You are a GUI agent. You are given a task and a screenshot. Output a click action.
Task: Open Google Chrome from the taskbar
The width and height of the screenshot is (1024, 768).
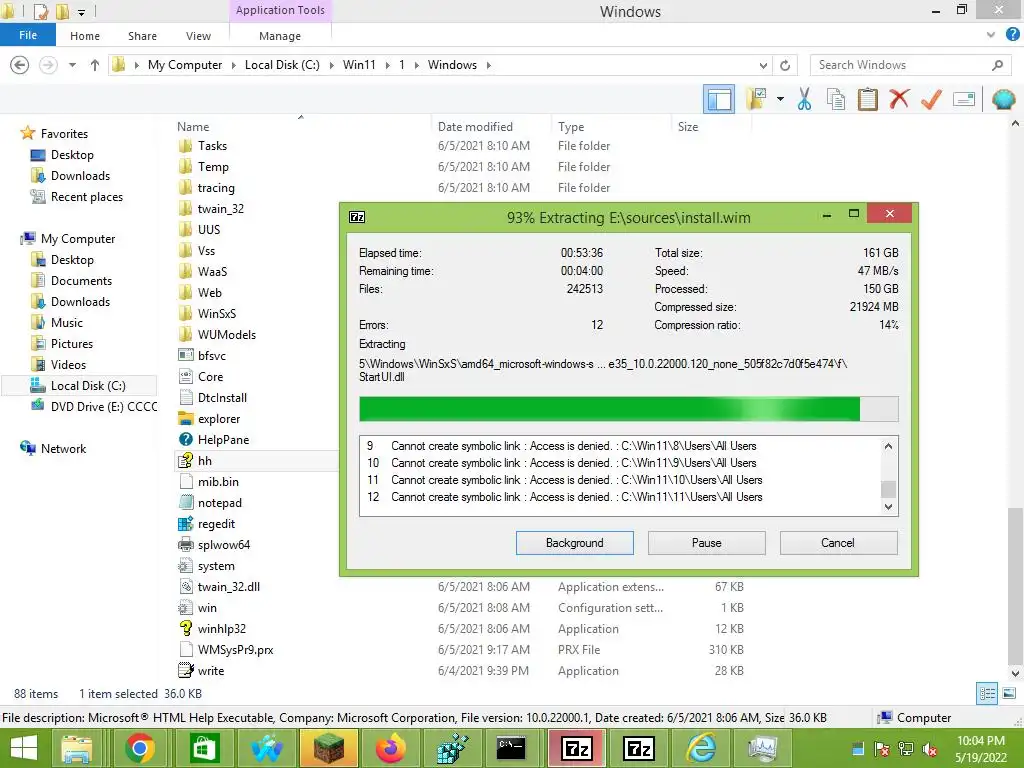tap(139, 748)
